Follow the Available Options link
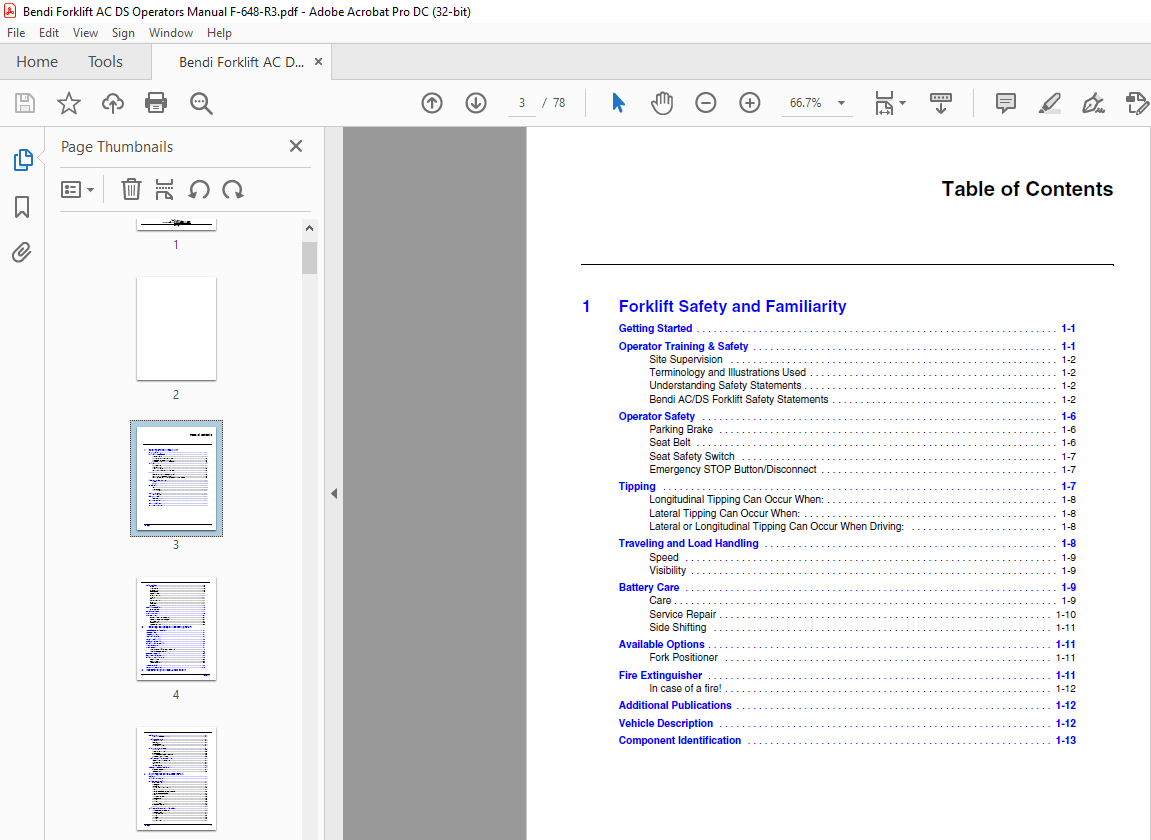 point(661,644)
